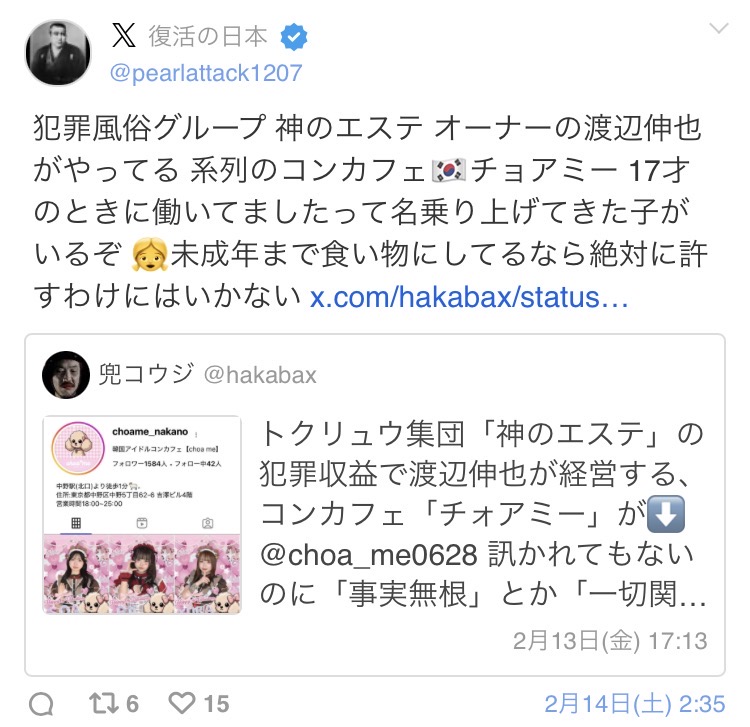Click the retweet arrows icon

point(104,703)
